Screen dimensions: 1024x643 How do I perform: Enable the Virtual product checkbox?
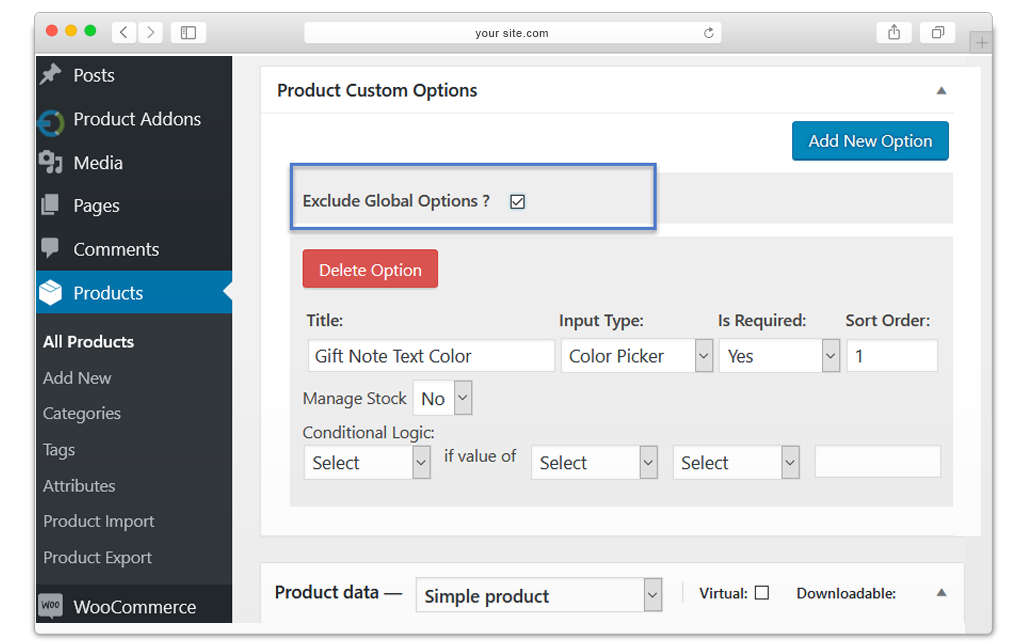[x=762, y=593]
